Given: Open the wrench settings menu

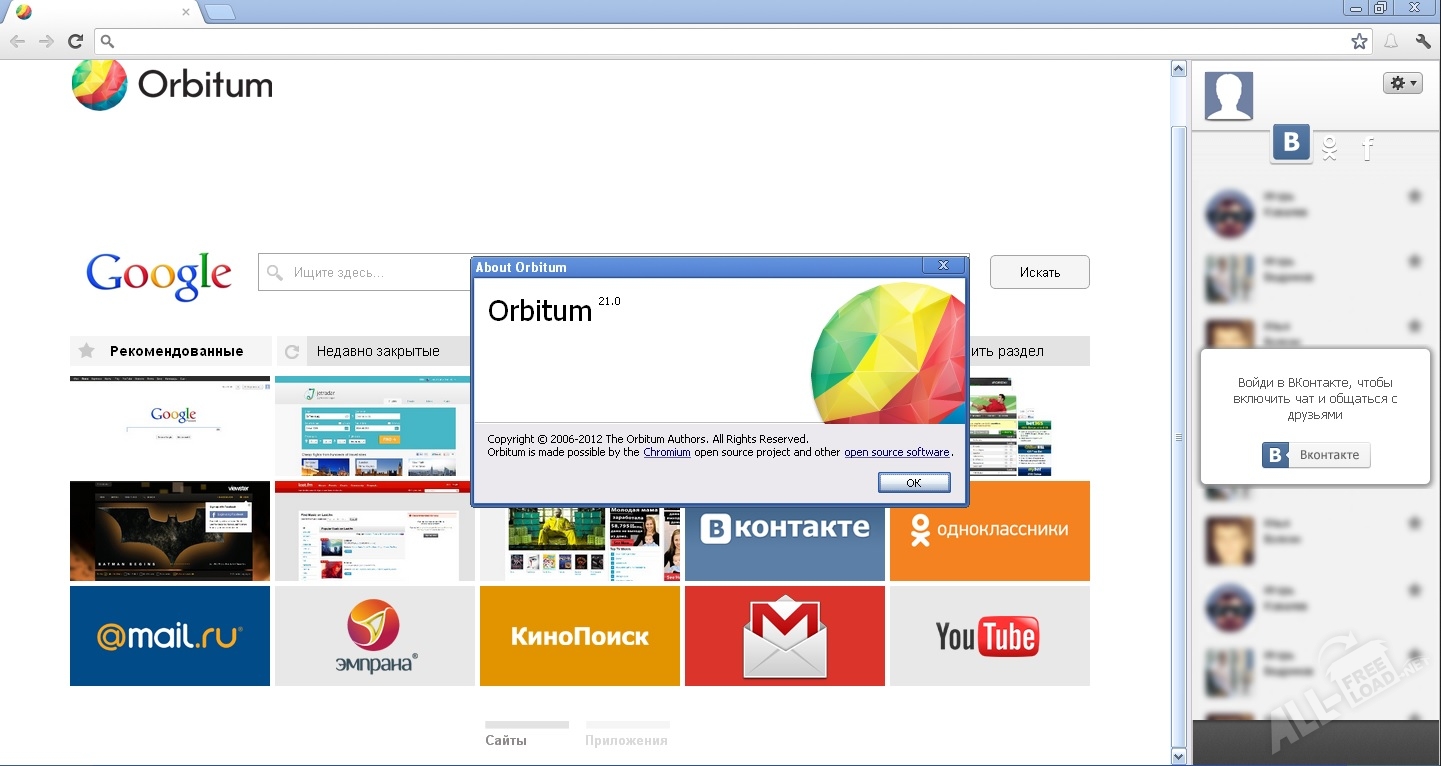Looking at the screenshot, I should [1423, 41].
